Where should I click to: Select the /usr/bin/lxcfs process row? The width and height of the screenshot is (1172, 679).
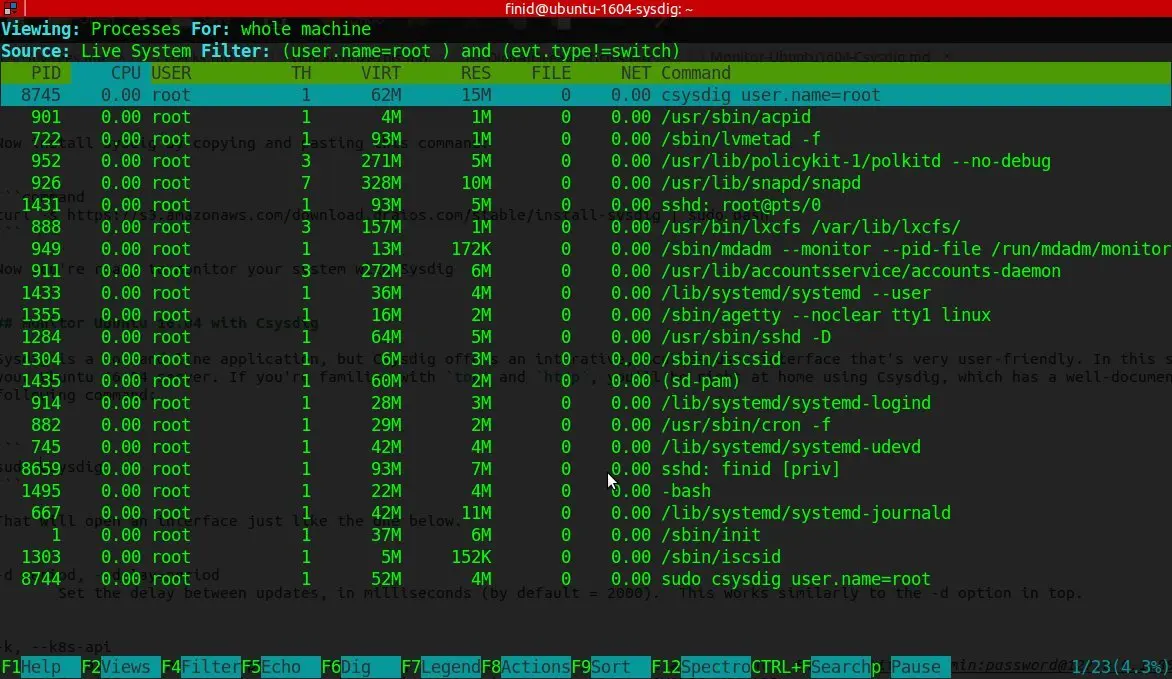pos(586,227)
